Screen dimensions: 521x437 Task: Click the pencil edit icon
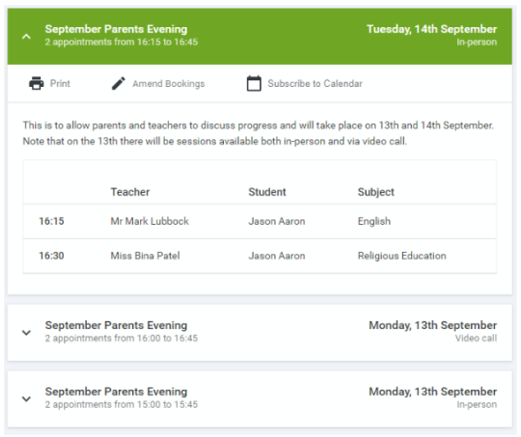(x=118, y=83)
